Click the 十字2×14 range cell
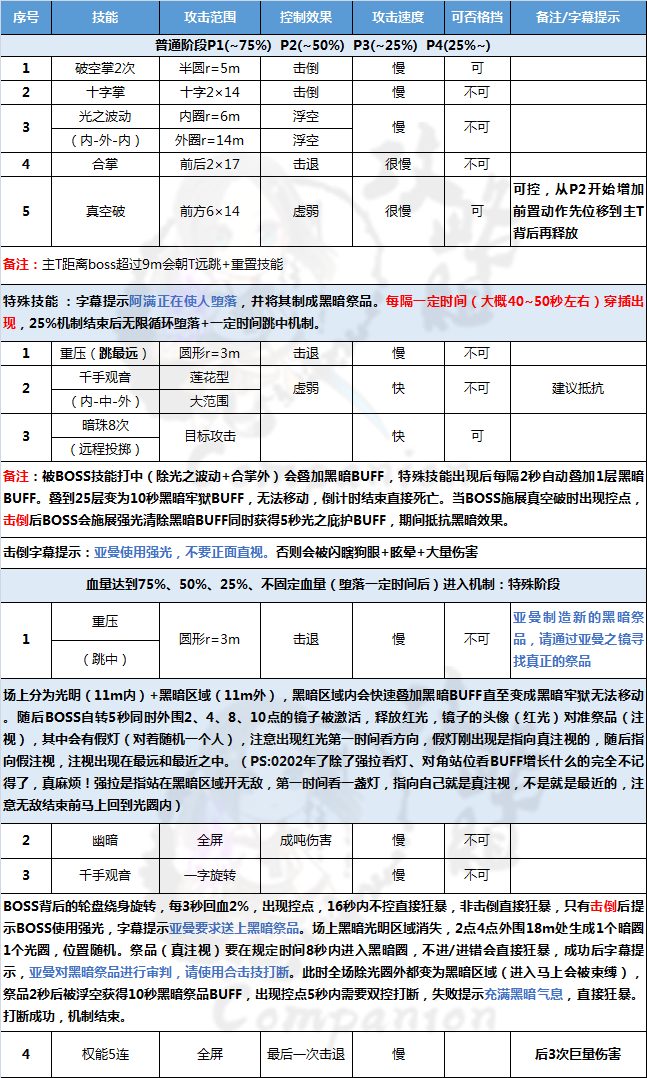 click(x=209, y=92)
